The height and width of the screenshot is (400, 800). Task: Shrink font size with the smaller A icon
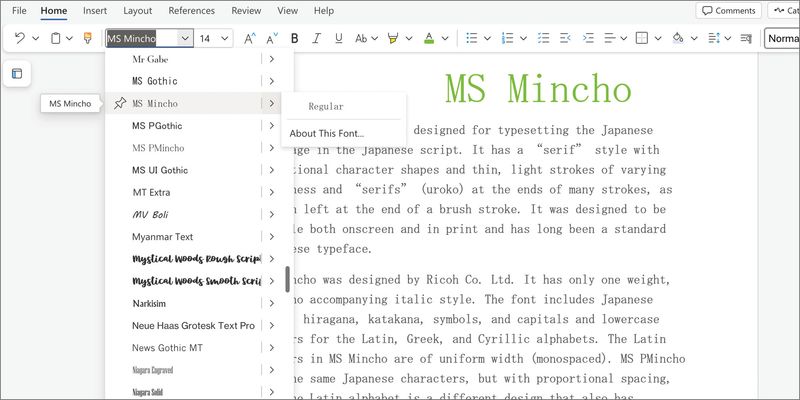click(x=272, y=39)
